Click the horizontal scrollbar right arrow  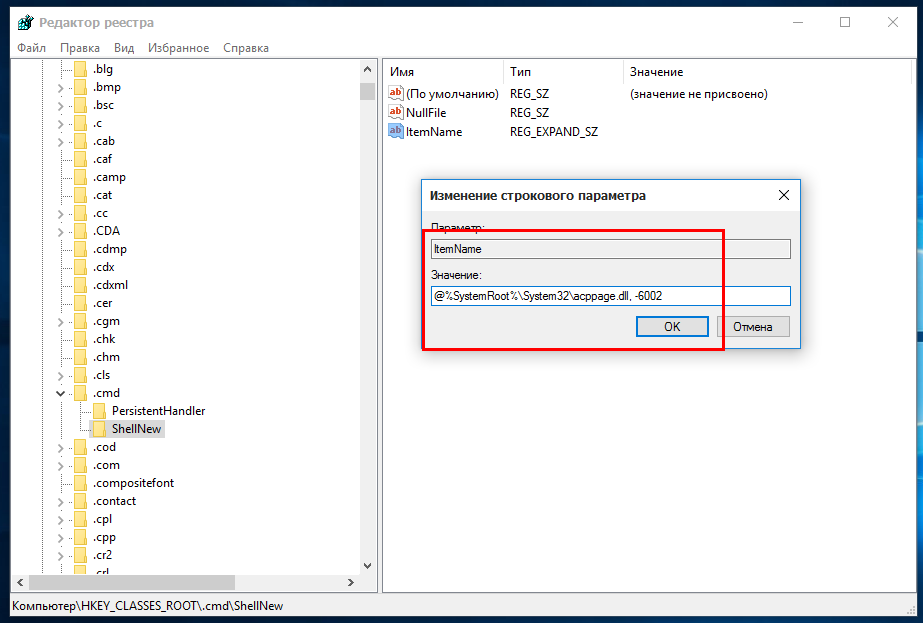351,582
